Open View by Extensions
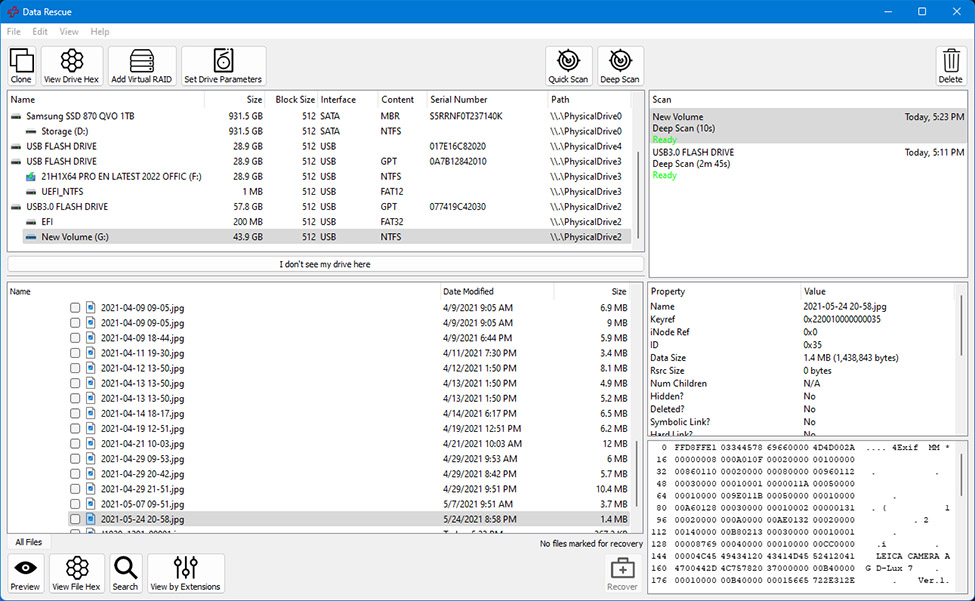The width and height of the screenshot is (975, 601). 185,572
